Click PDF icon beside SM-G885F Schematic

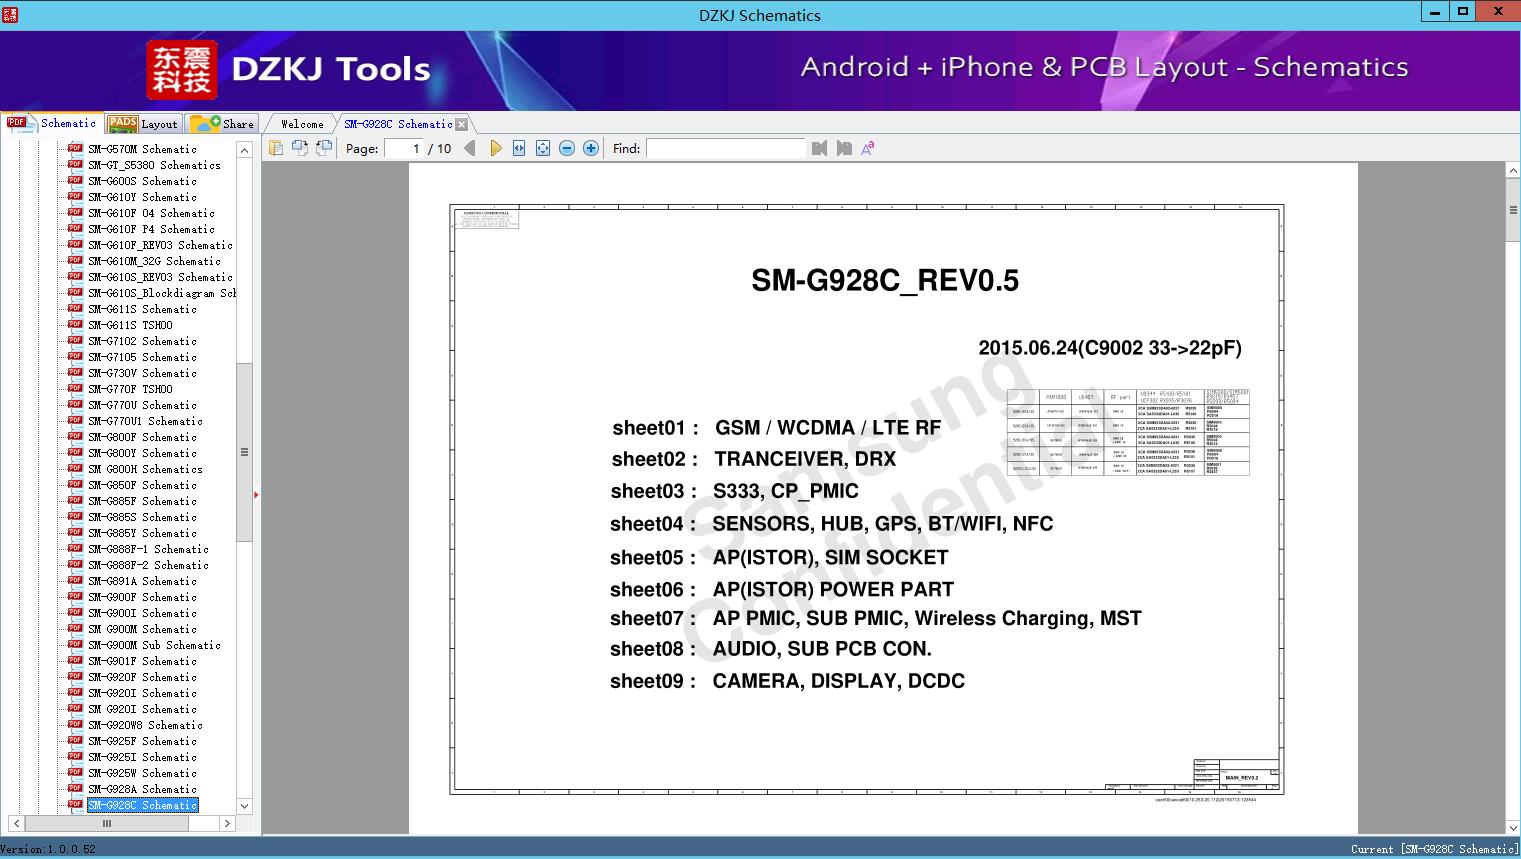75,501
